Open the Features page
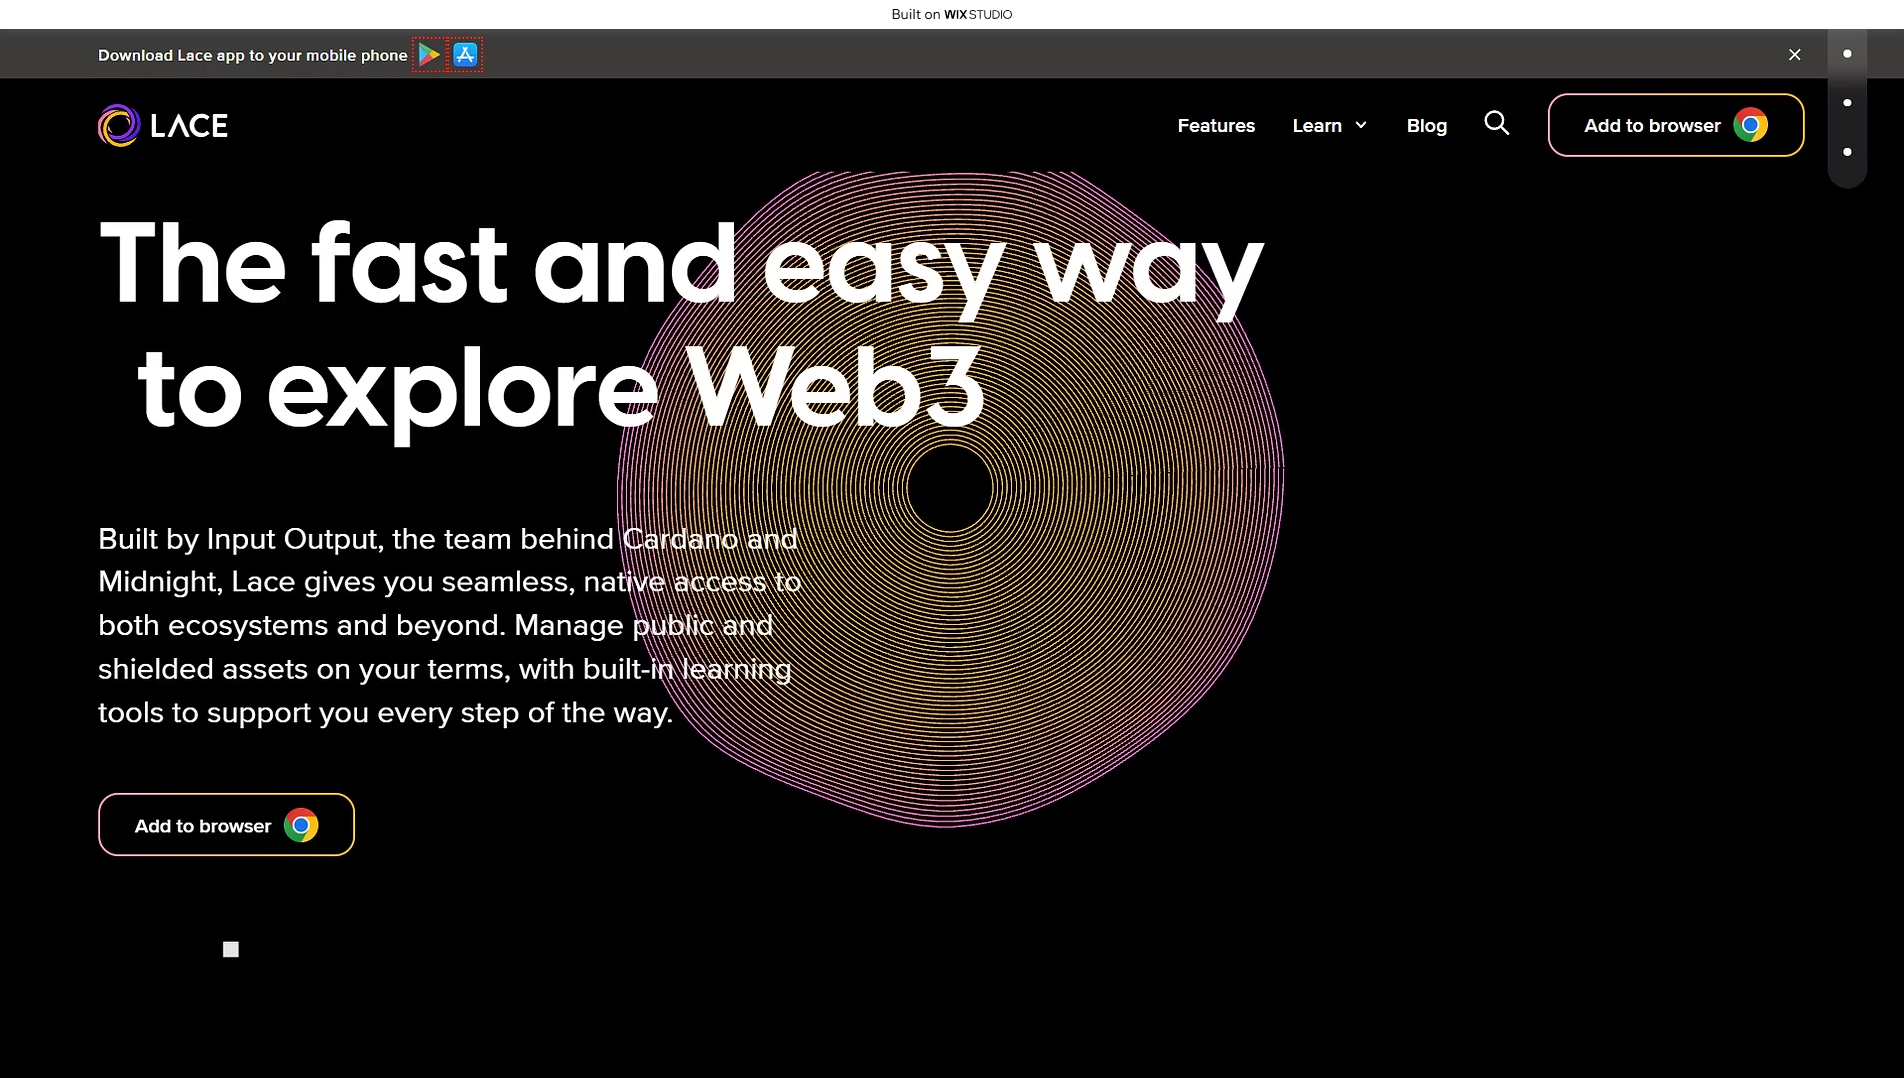The height and width of the screenshot is (1078, 1904). click(1216, 125)
